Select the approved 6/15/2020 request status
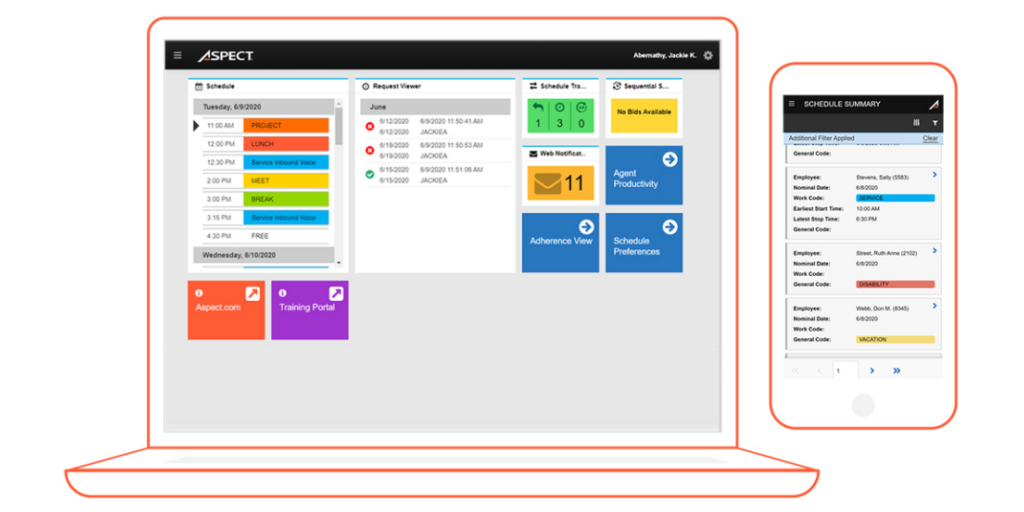Screen dimensions: 1024x512 pyautogui.click(x=370, y=174)
